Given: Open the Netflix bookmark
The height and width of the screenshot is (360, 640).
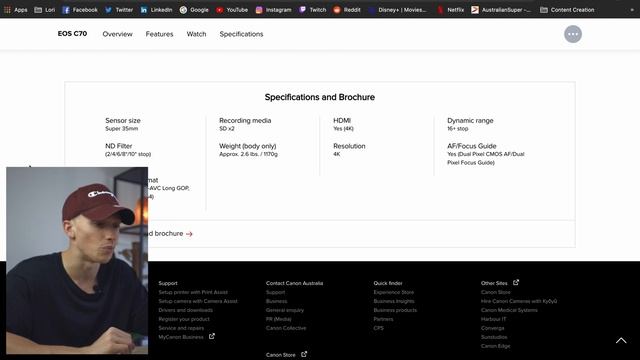Looking at the screenshot, I should (451, 10).
